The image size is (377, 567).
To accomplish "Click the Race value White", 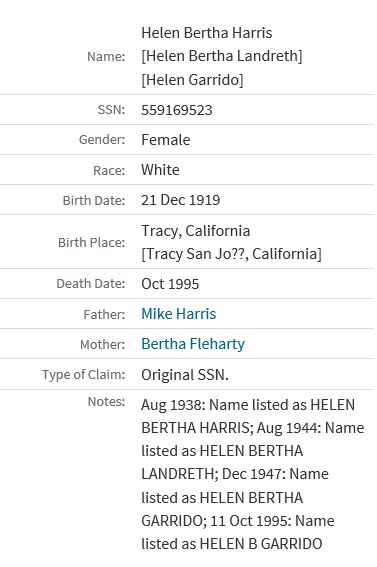I will click(160, 170).
